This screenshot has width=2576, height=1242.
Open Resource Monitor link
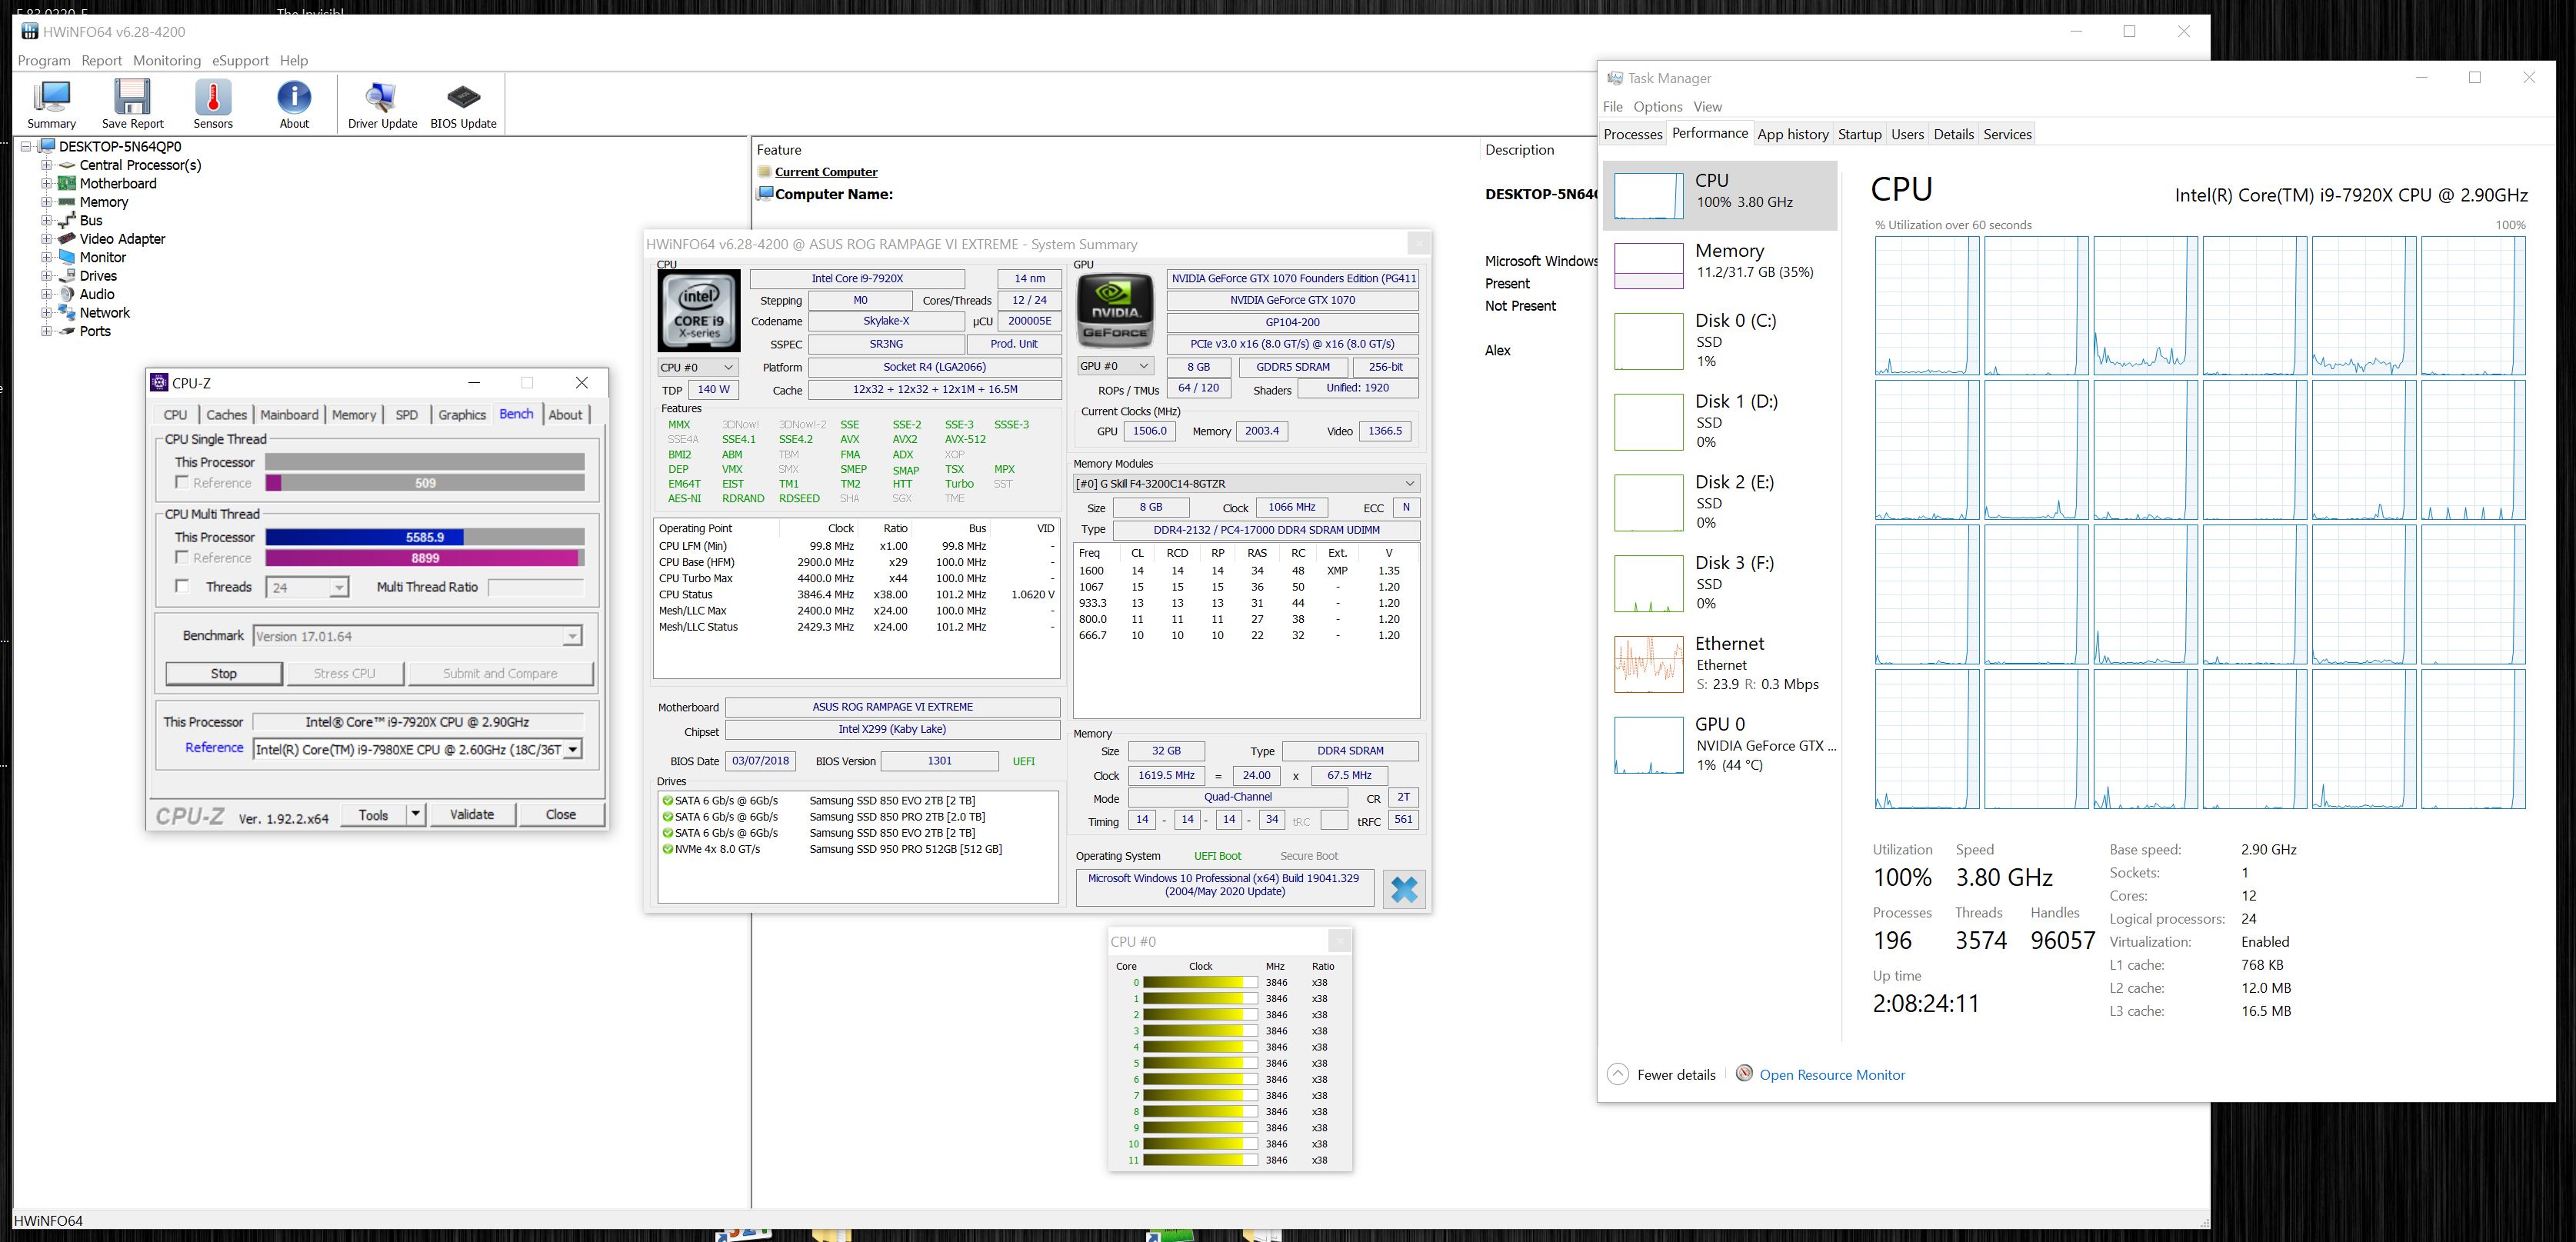[1832, 1075]
